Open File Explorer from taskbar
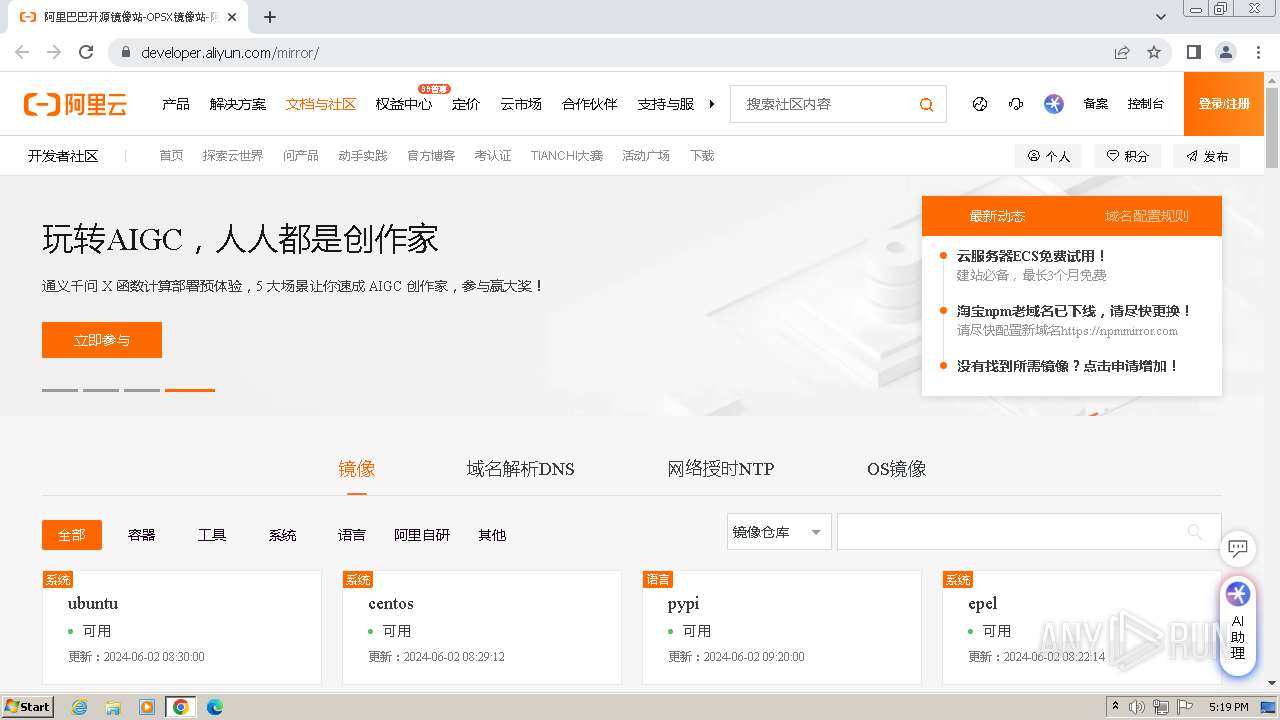 pos(113,707)
